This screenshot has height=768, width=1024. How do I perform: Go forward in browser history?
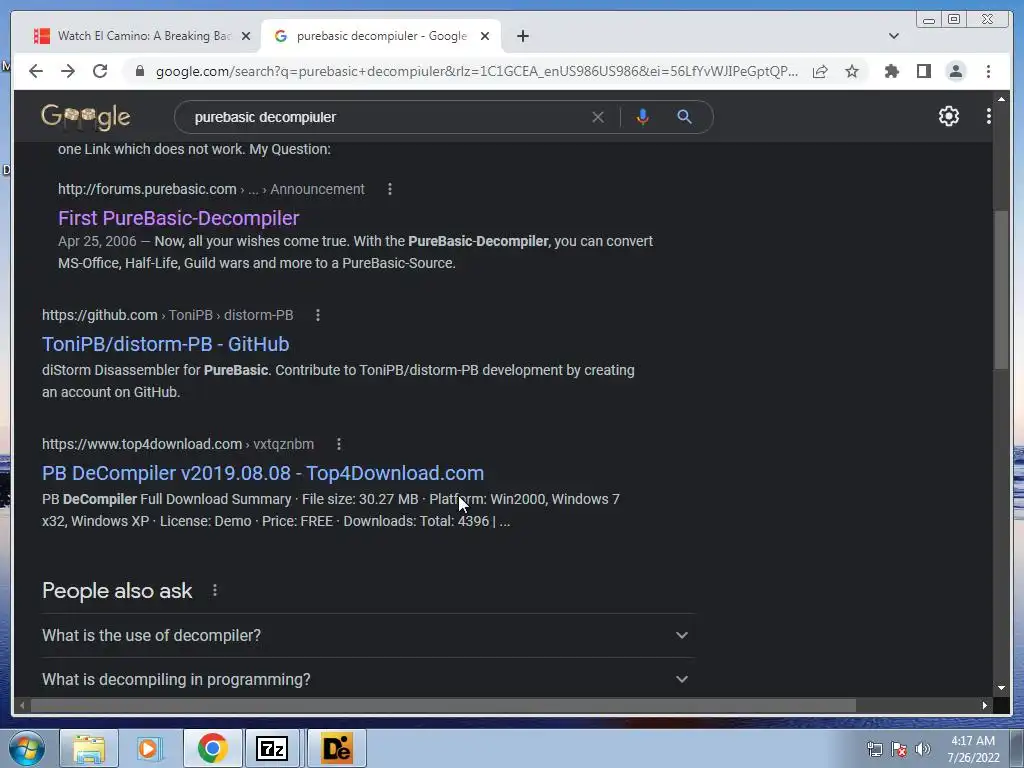(x=68, y=71)
